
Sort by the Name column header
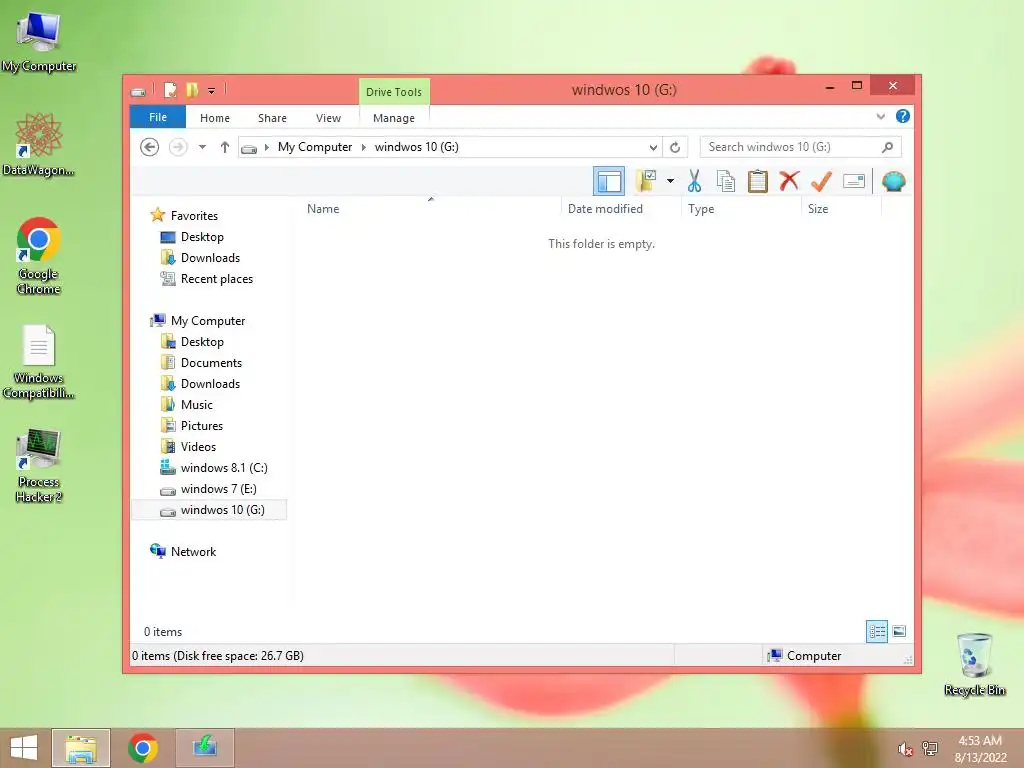point(431,208)
